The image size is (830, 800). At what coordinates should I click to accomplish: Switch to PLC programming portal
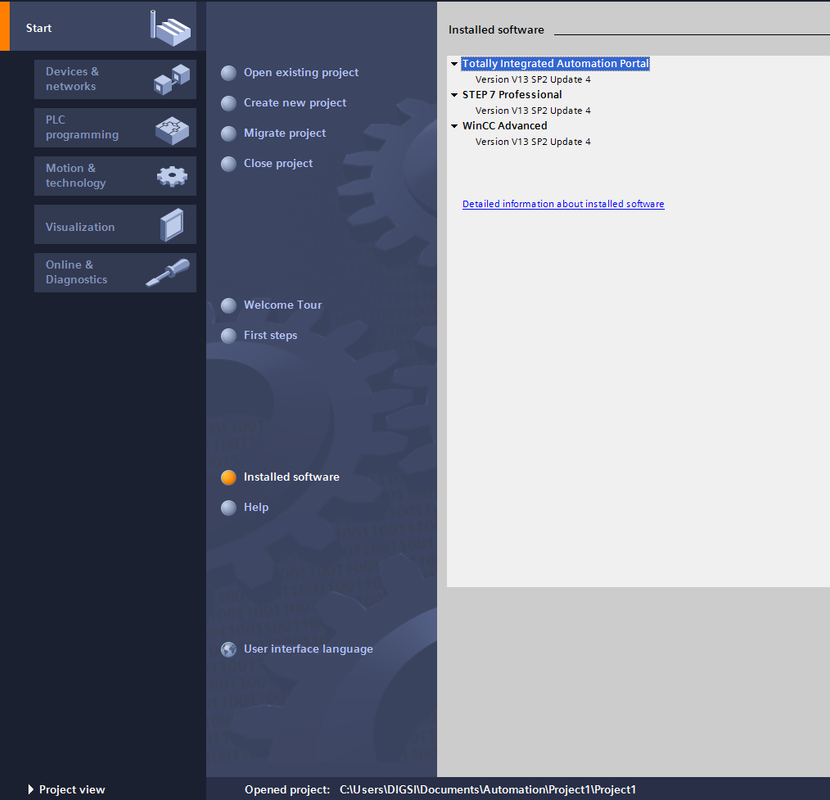click(x=115, y=128)
